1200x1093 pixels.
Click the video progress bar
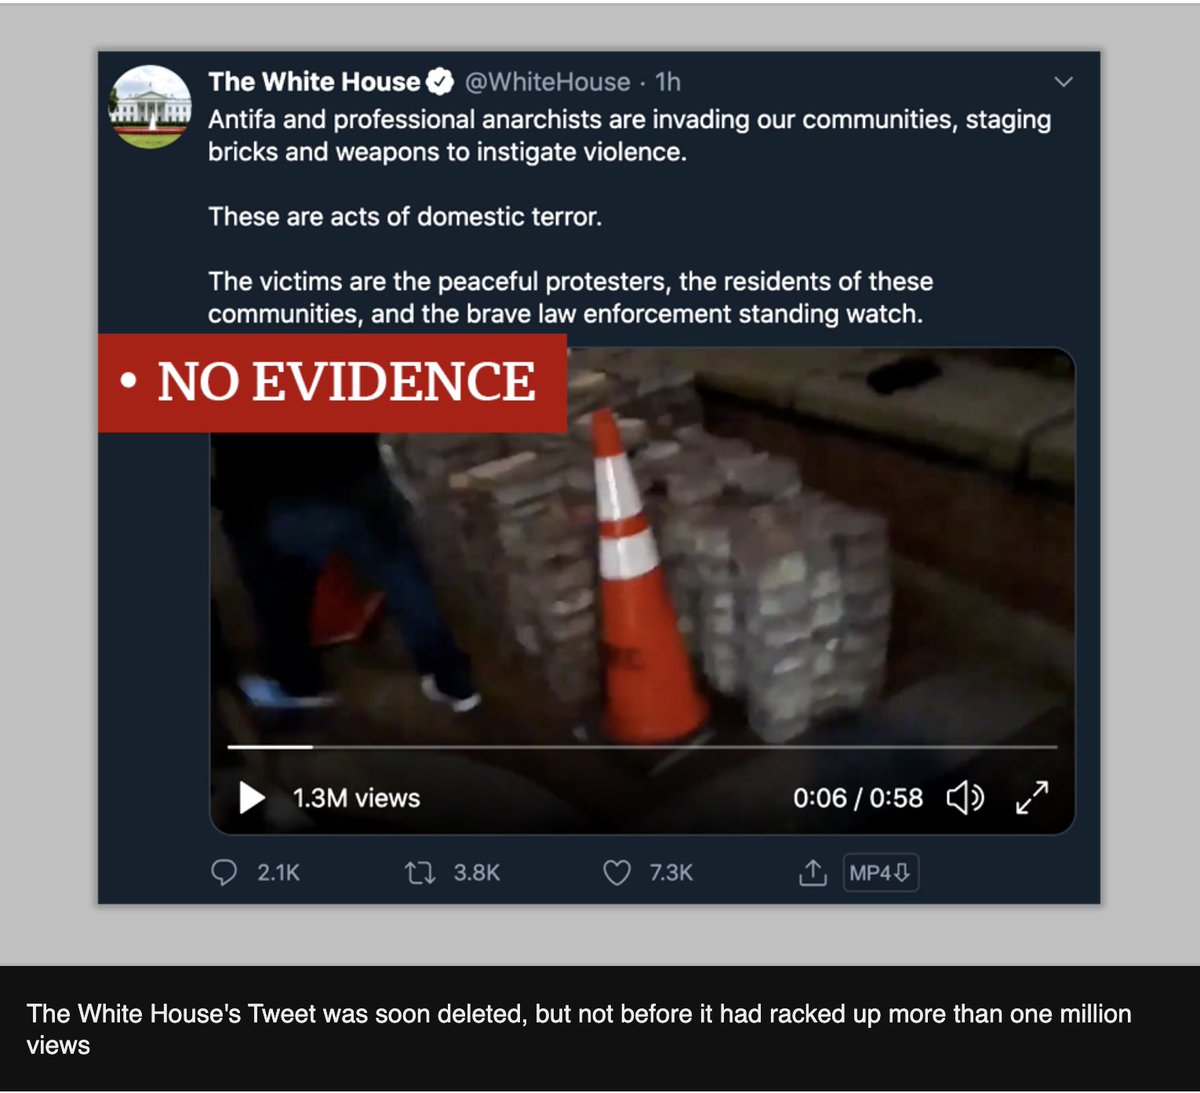click(642, 747)
